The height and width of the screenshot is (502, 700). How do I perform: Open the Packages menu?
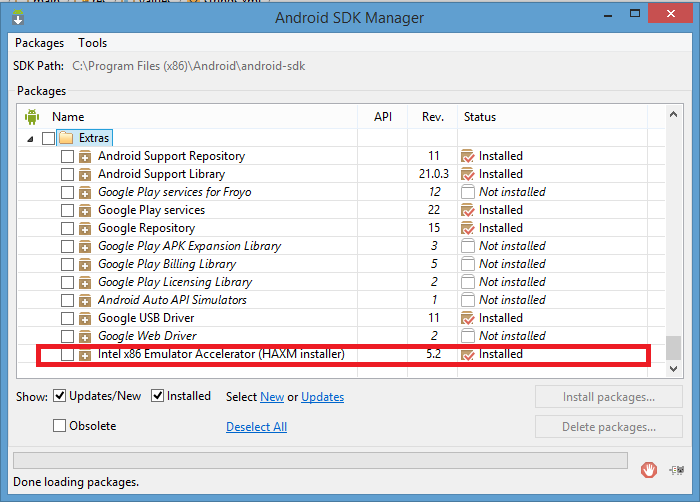39,43
